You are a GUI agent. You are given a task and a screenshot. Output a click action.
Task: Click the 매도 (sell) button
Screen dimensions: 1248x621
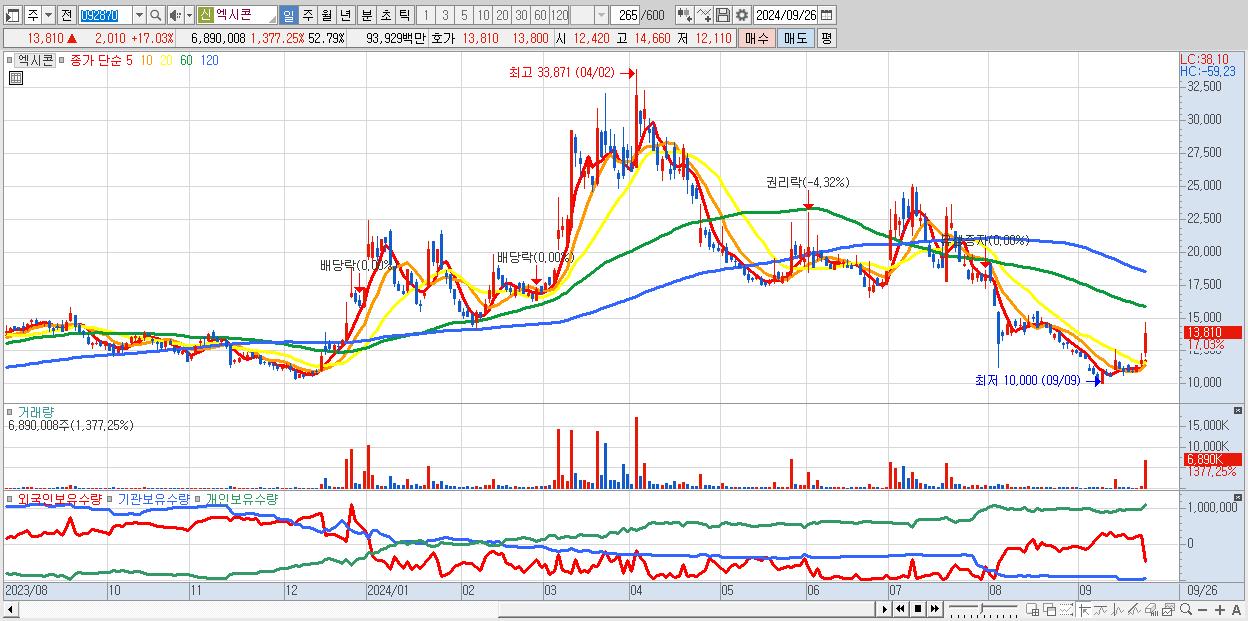[x=796, y=38]
